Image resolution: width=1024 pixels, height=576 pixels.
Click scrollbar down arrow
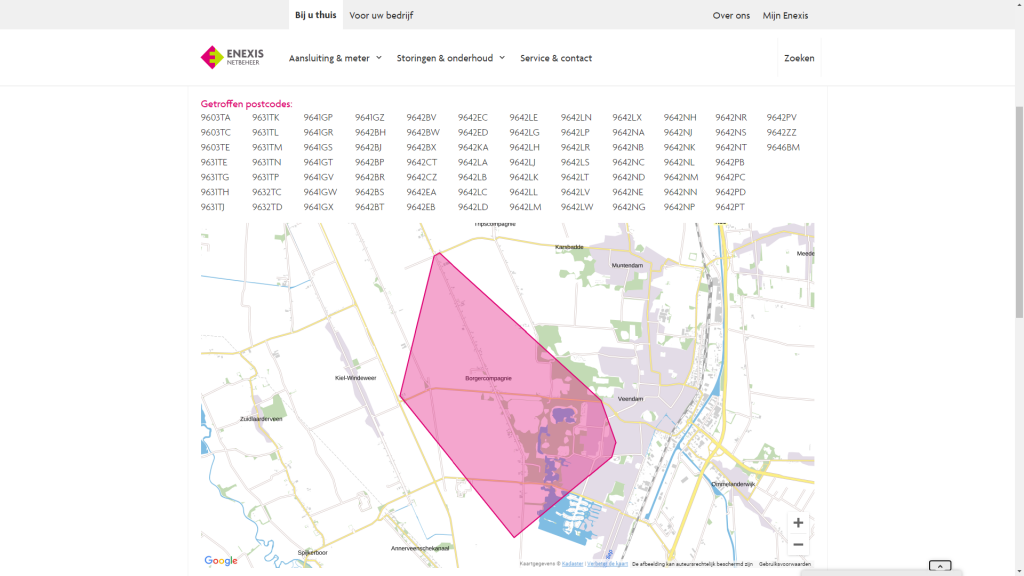(x=1018, y=570)
